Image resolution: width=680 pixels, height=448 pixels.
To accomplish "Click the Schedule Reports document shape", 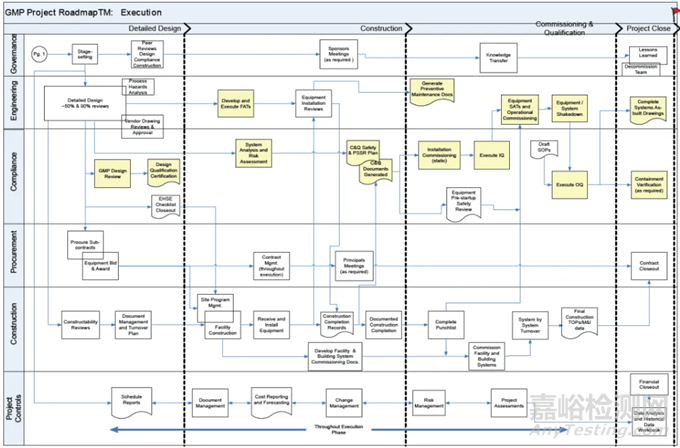I will [137, 400].
